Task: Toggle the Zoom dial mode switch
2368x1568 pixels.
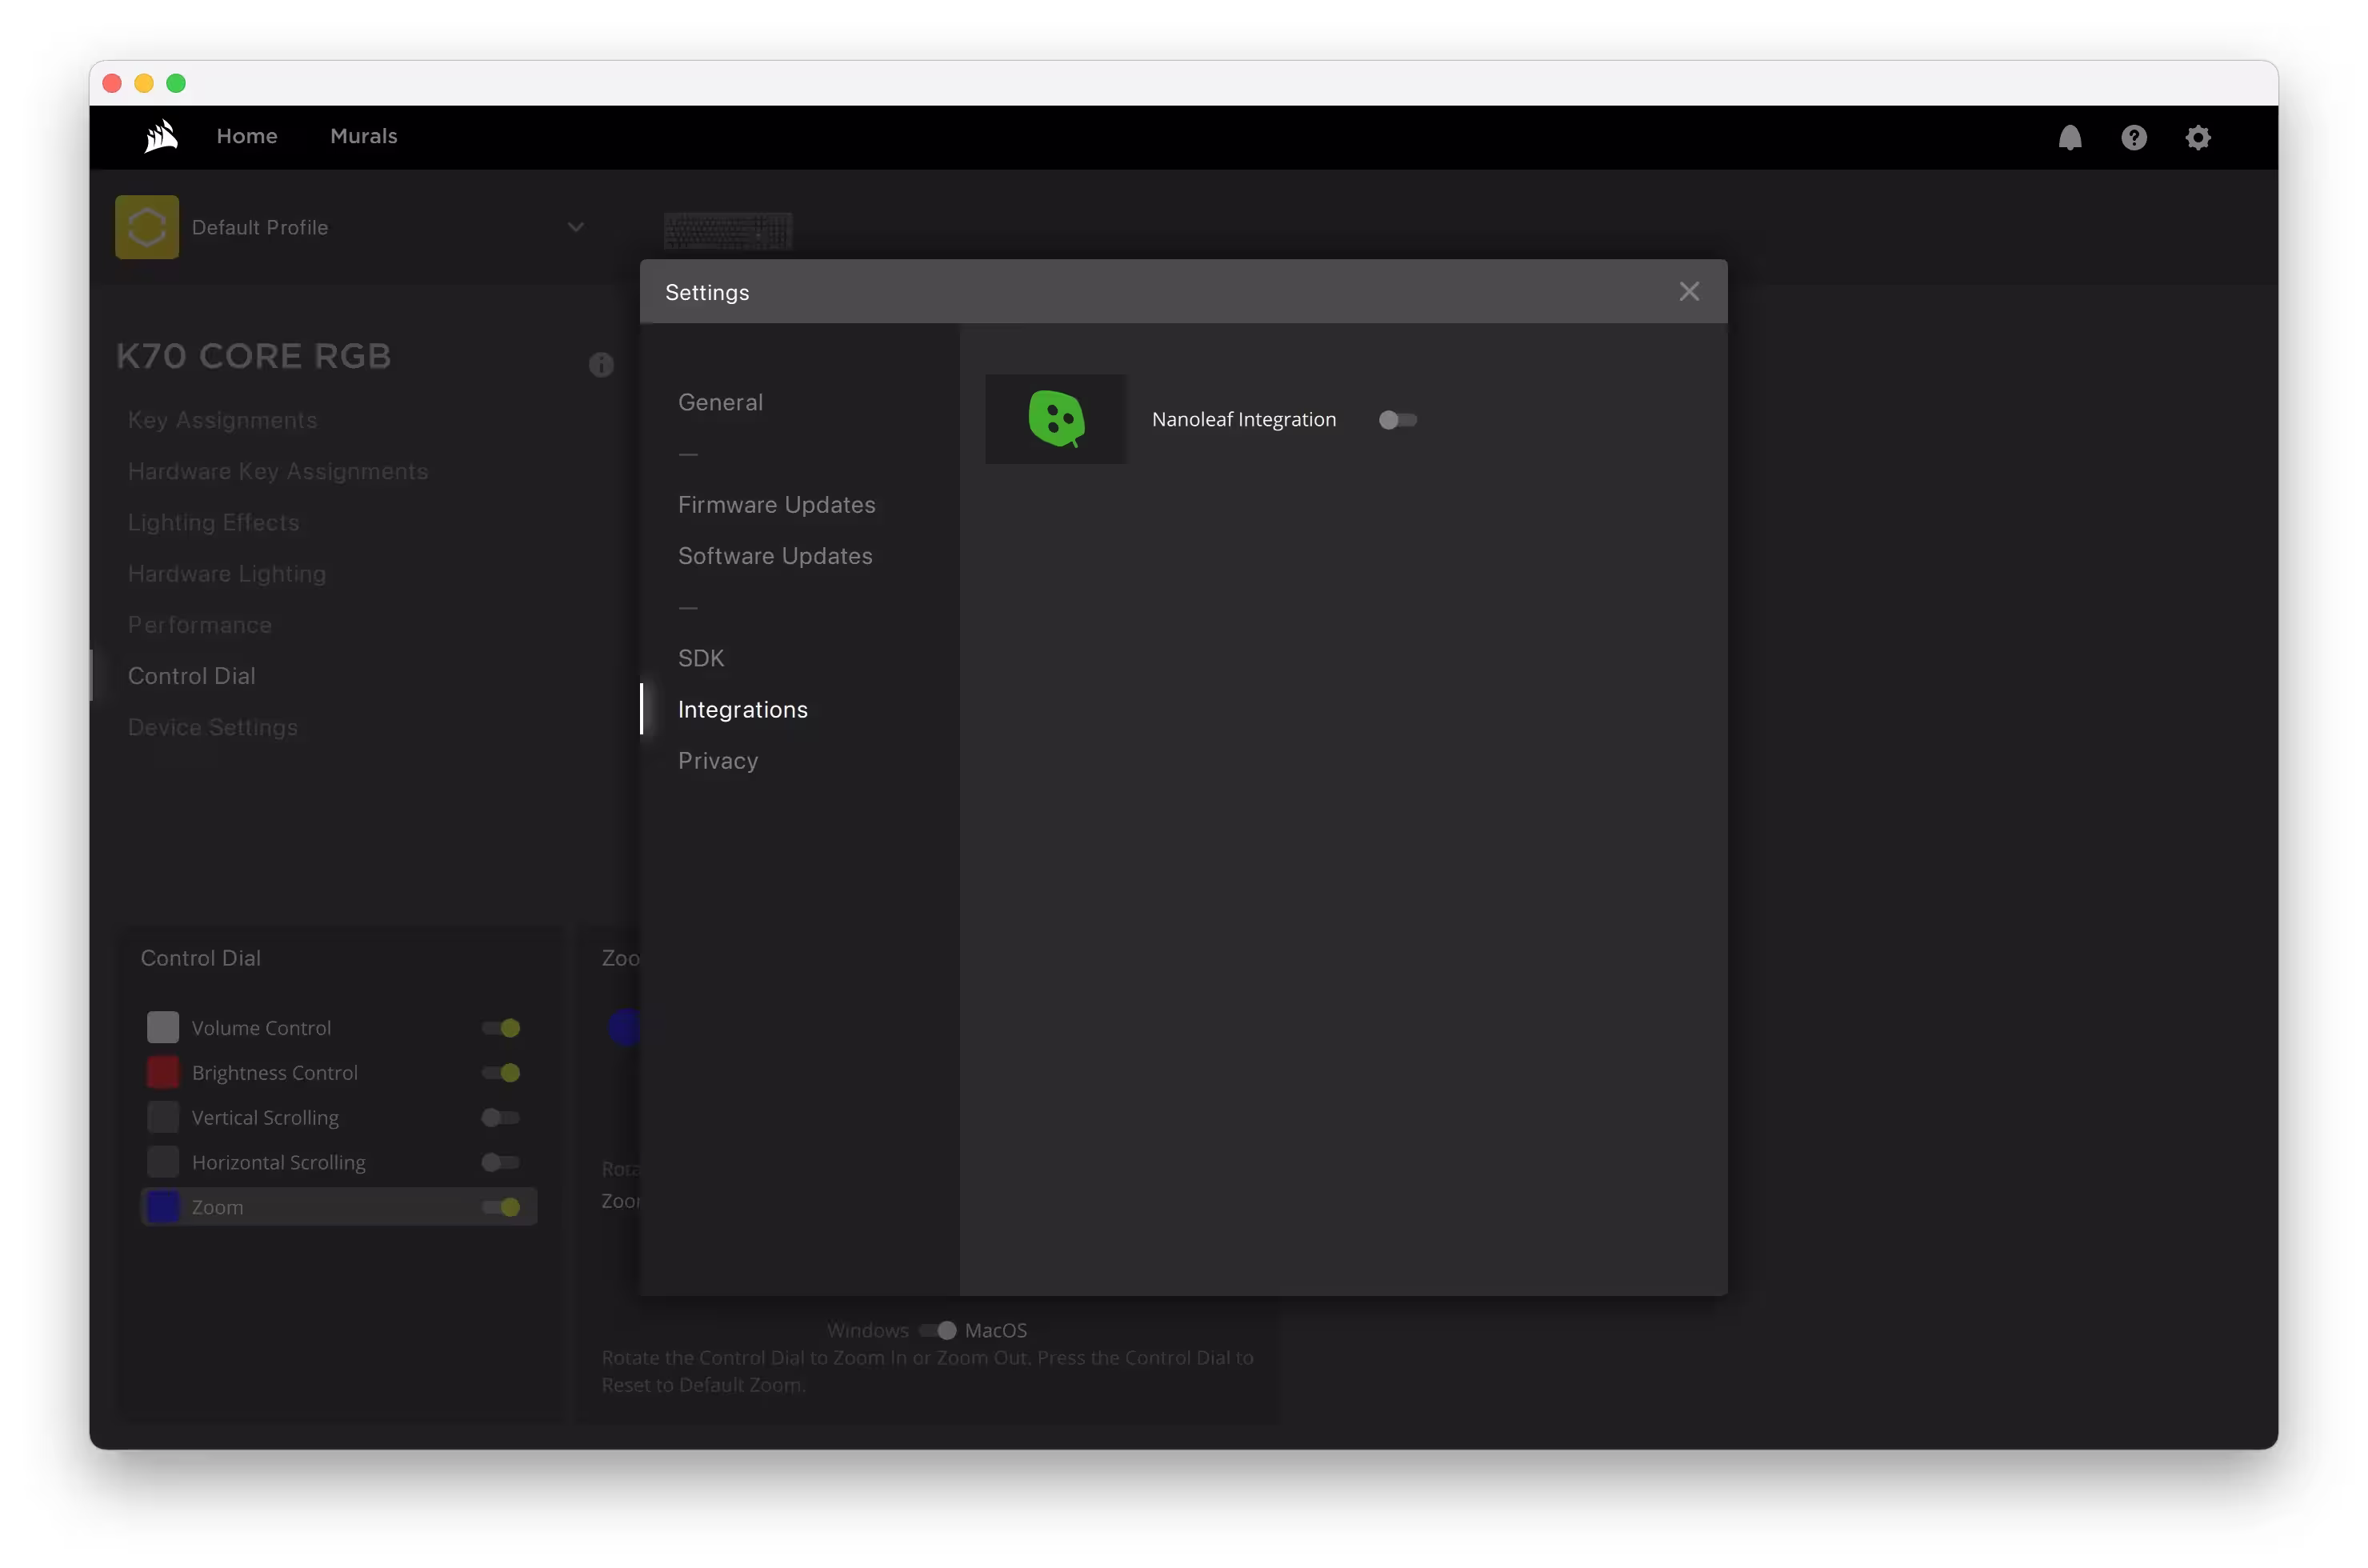Action: [x=500, y=1207]
